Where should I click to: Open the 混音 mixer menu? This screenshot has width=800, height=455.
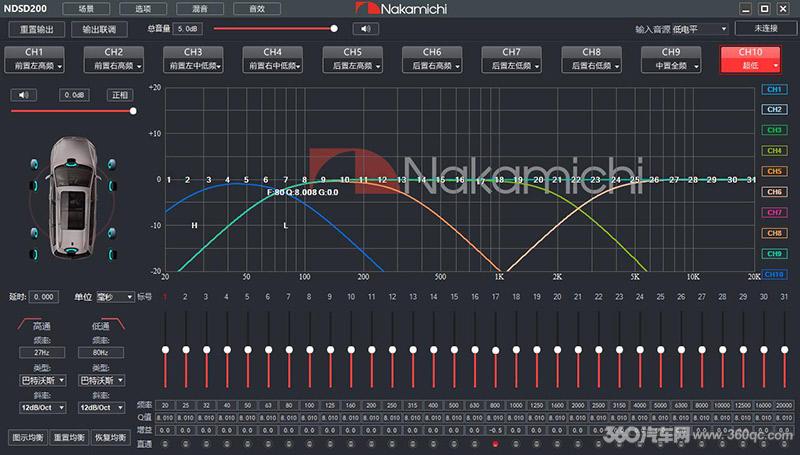[x=200, y=9]
